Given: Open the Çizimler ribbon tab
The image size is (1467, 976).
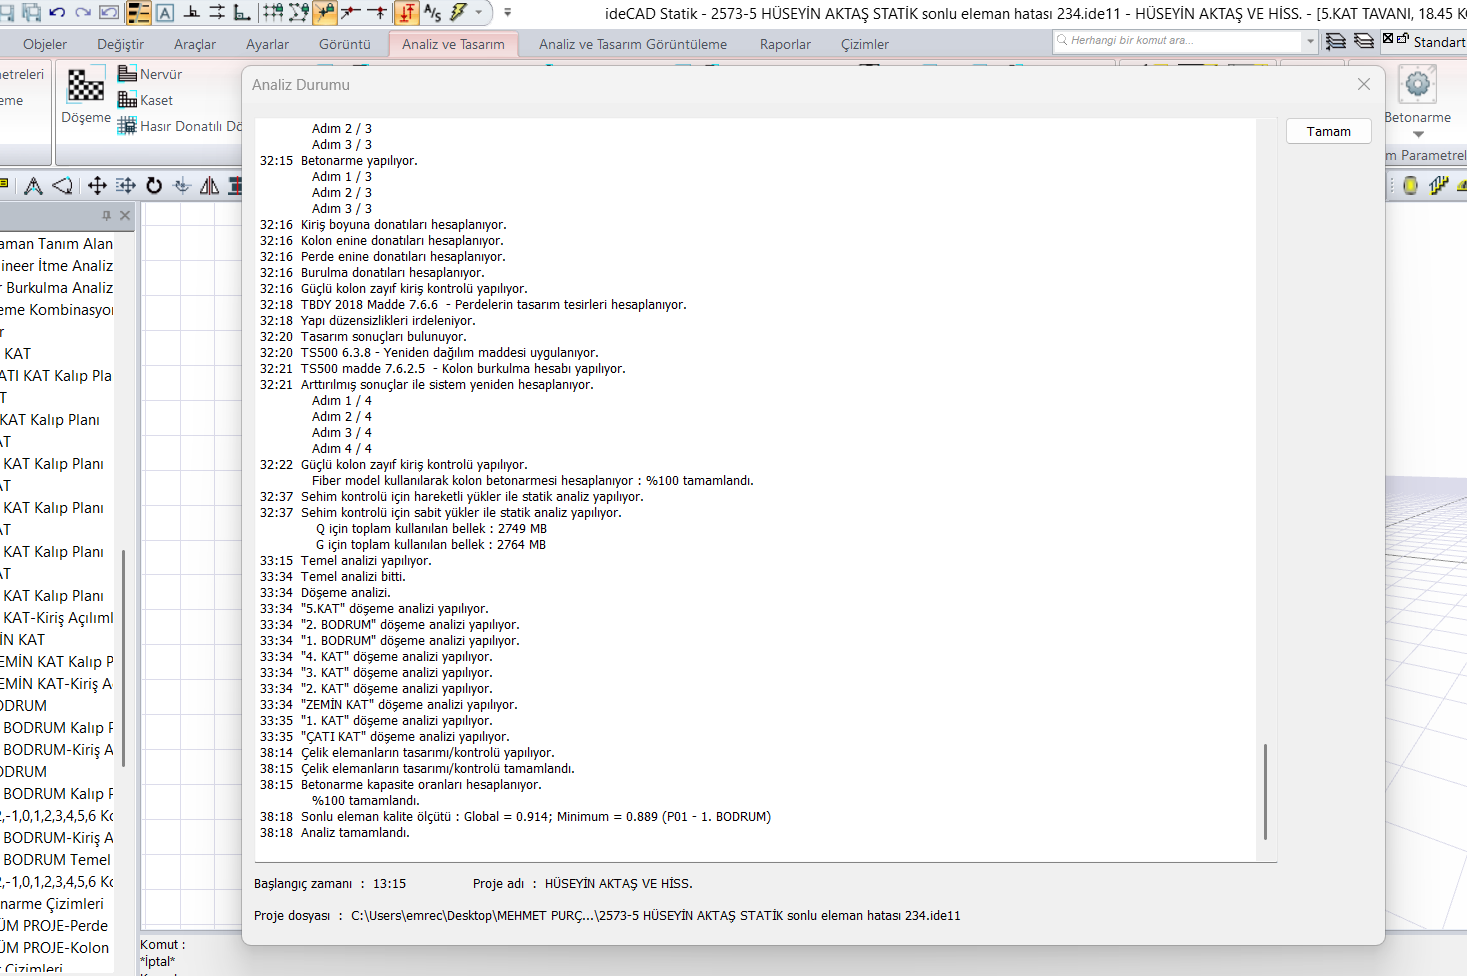Looking at the screenshot, I should (x=865, y=44).
